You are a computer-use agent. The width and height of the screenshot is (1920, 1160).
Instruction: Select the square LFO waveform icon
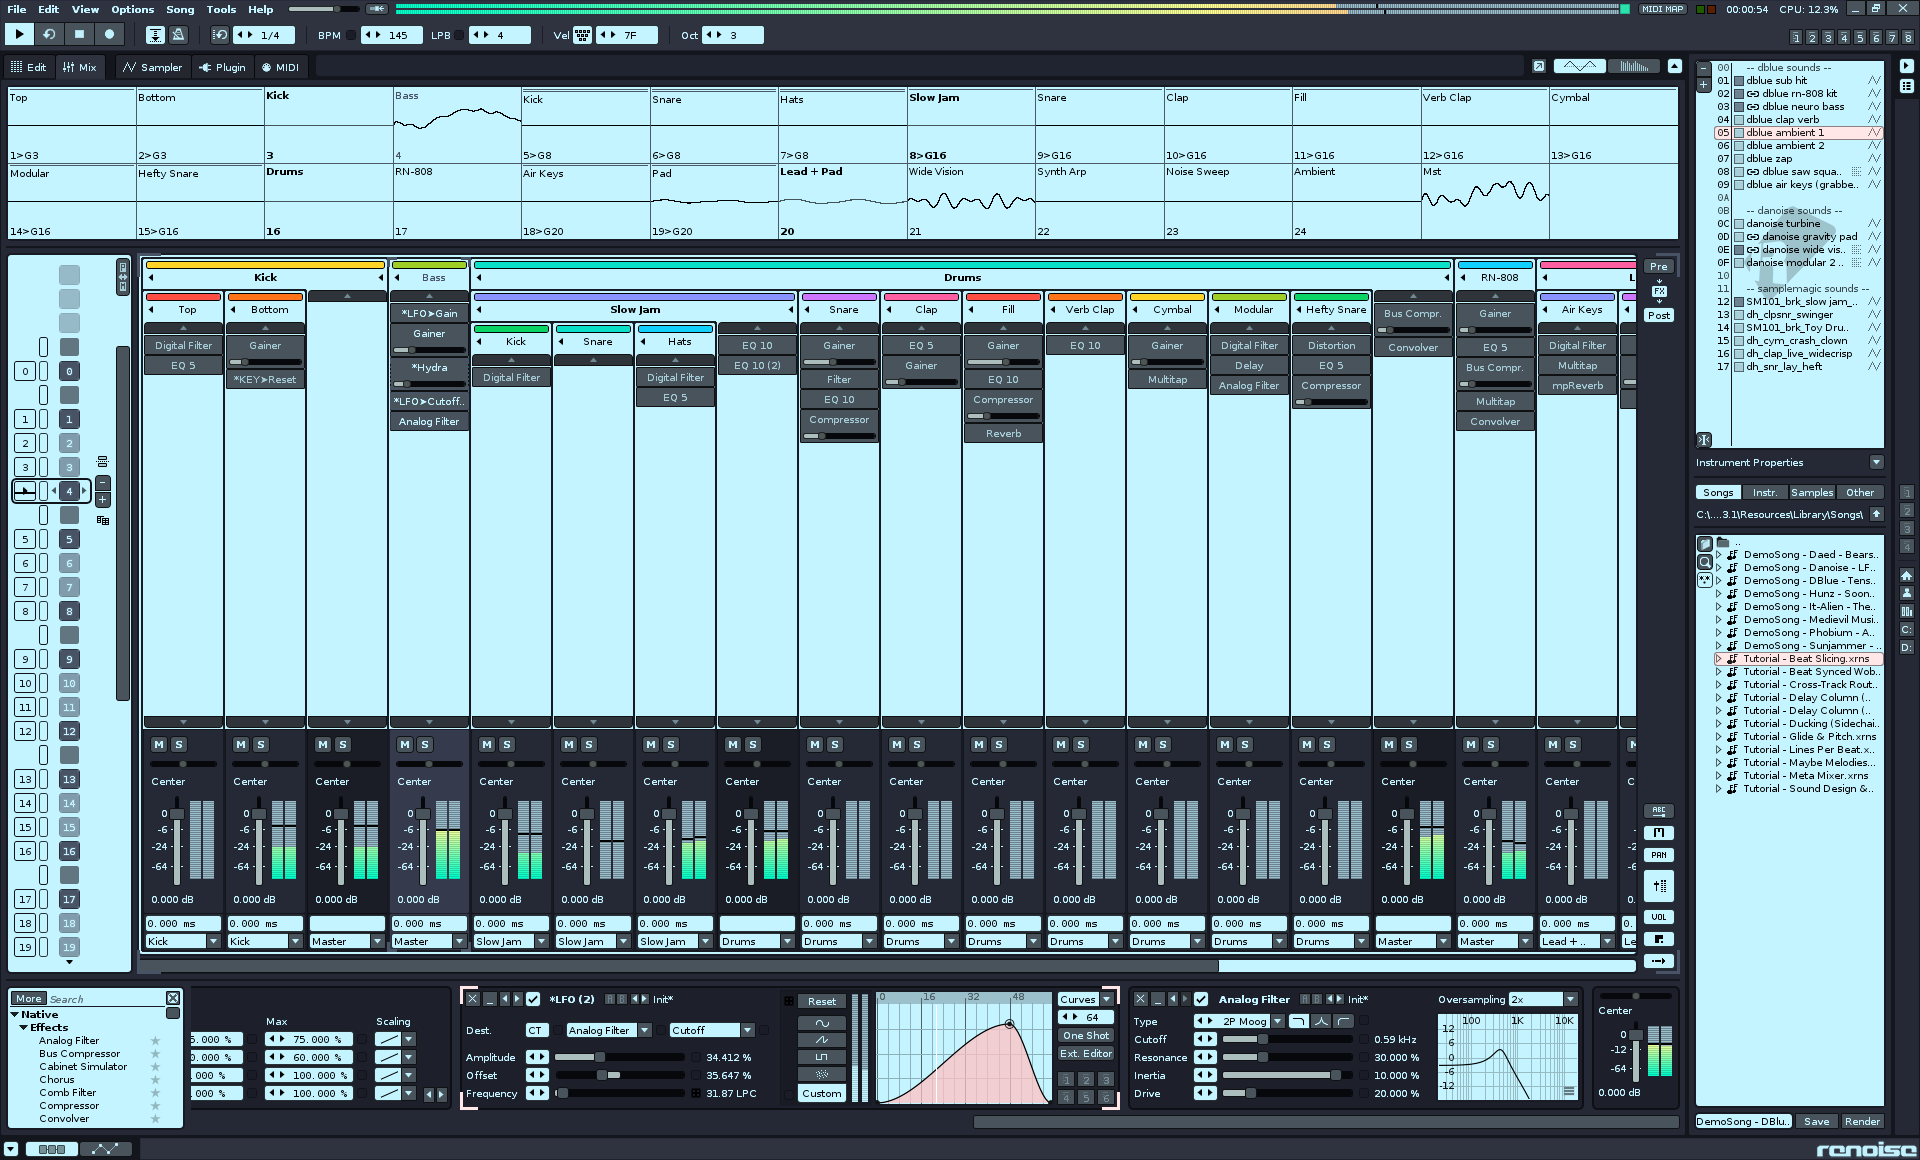click(x=822, y=1057)
